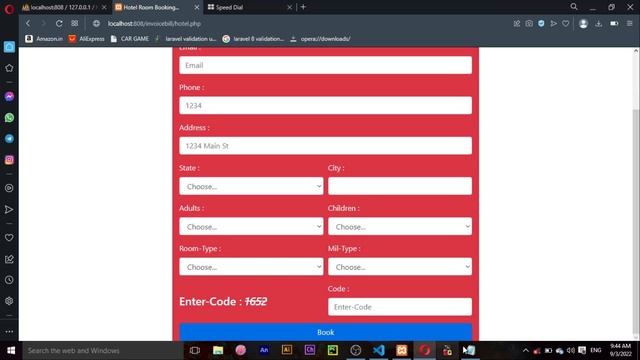Show hidden system tray icons chevron
Screen dimensions: 640x360
tap(526, 350)
